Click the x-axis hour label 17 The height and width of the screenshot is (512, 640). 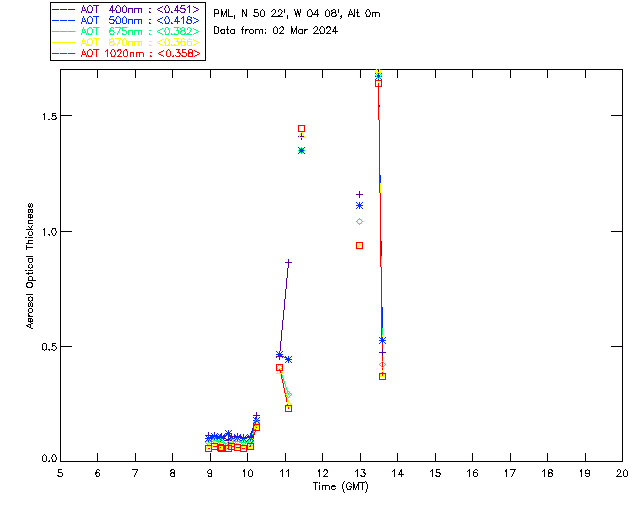pyautogui.click(x=510, y=473)
